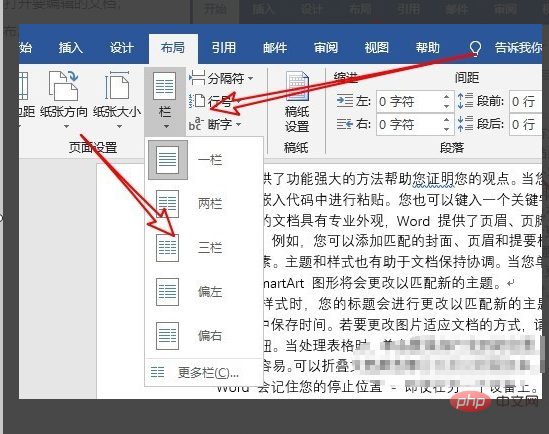The height and width of the screenshot is (434, 549).
Task: Choose the 一栏 text entry
Action: pyautogui.click(x=210, y=160)
